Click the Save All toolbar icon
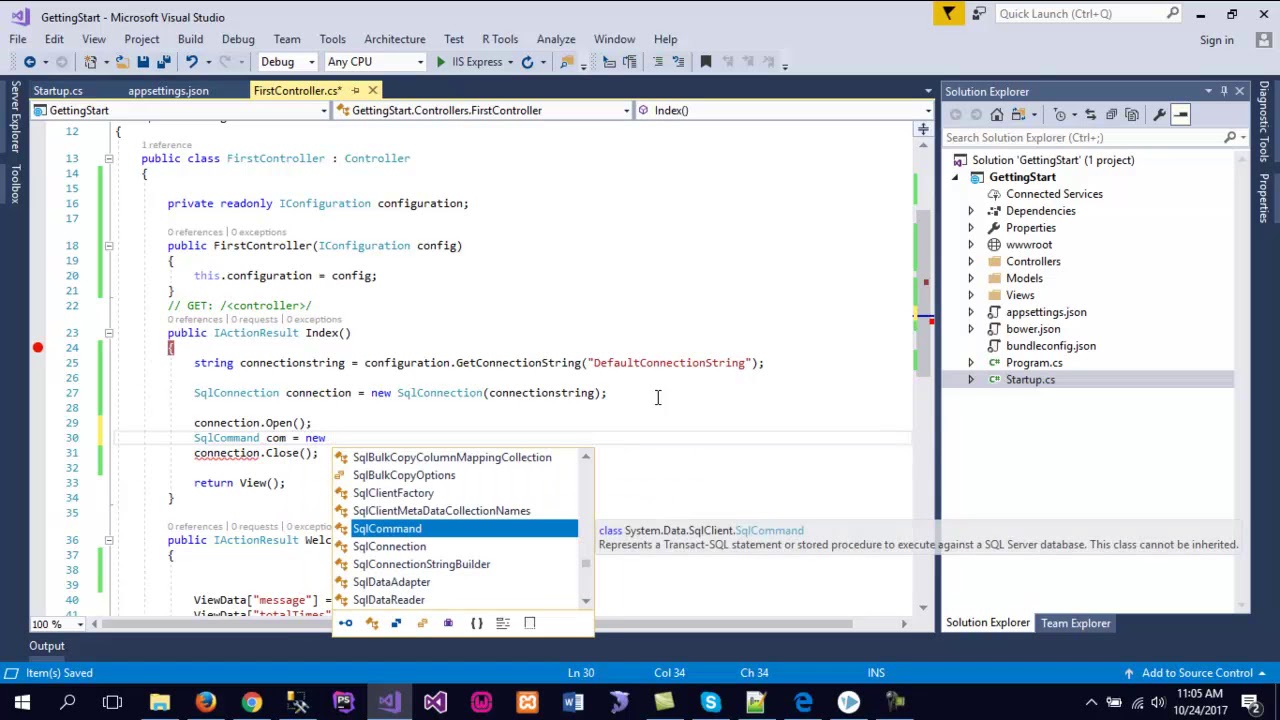Viewport: 1280px width, 720px height. click(164, 62)
